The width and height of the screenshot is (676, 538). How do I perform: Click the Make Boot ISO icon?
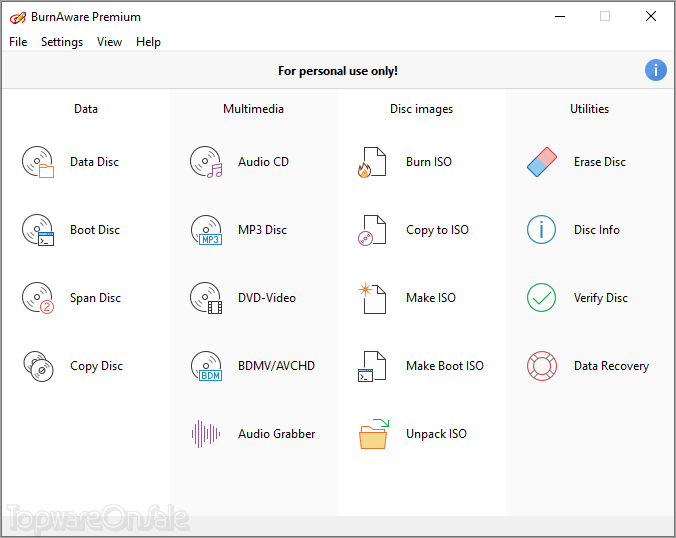pos(372,366)
